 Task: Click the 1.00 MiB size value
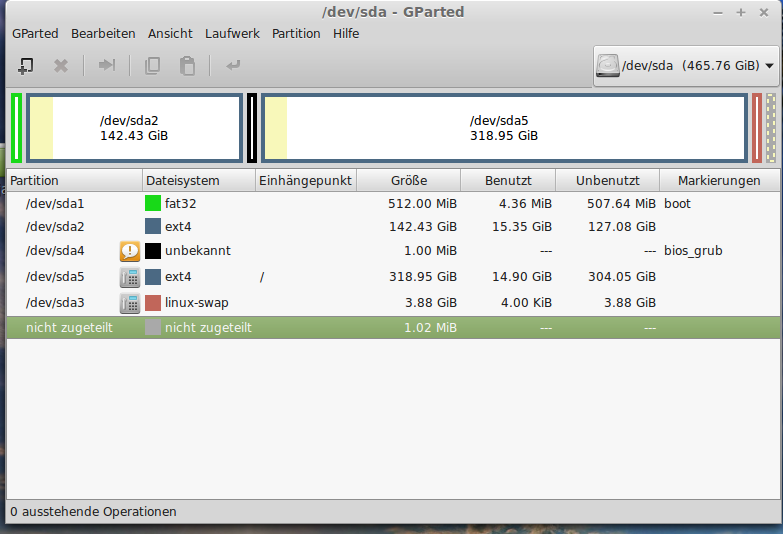click(x=430, y=251)
